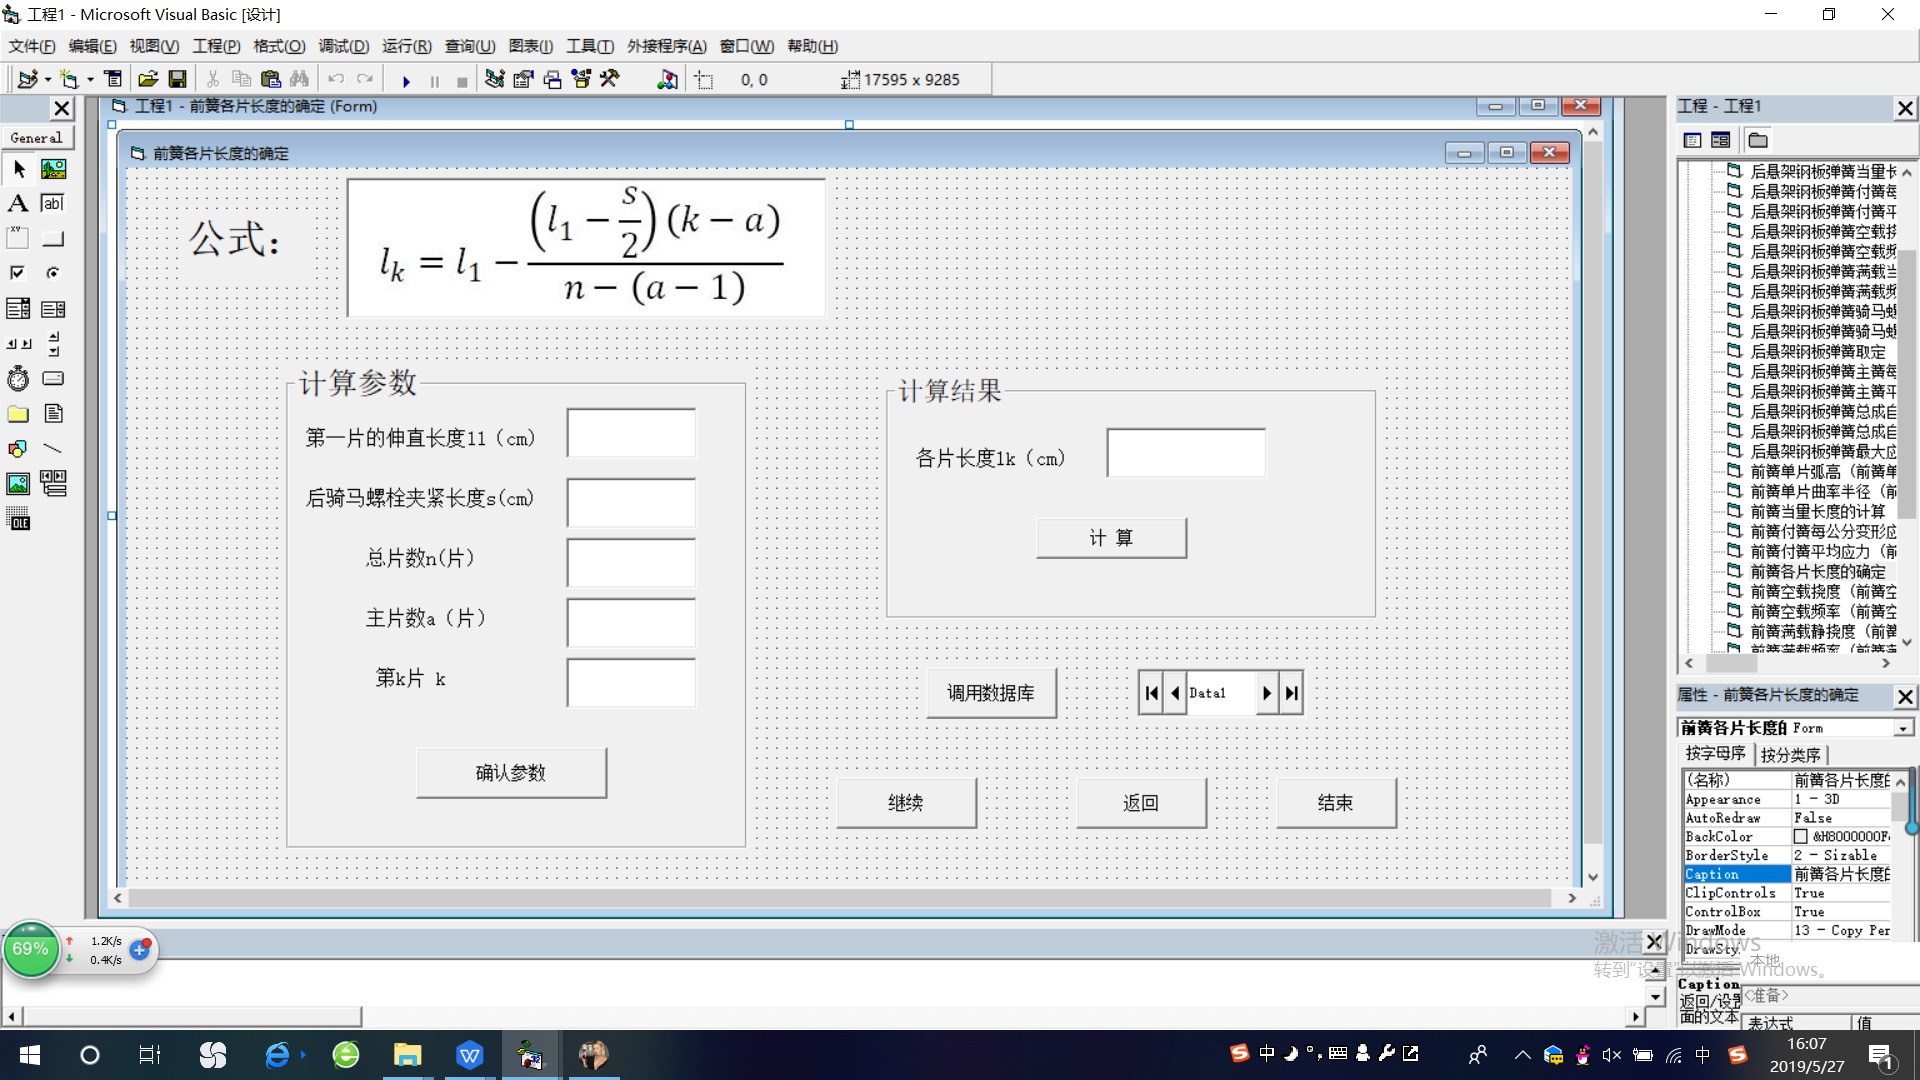
Task: Toggle folders view in project panel
Action: [x=1758, y=140]
